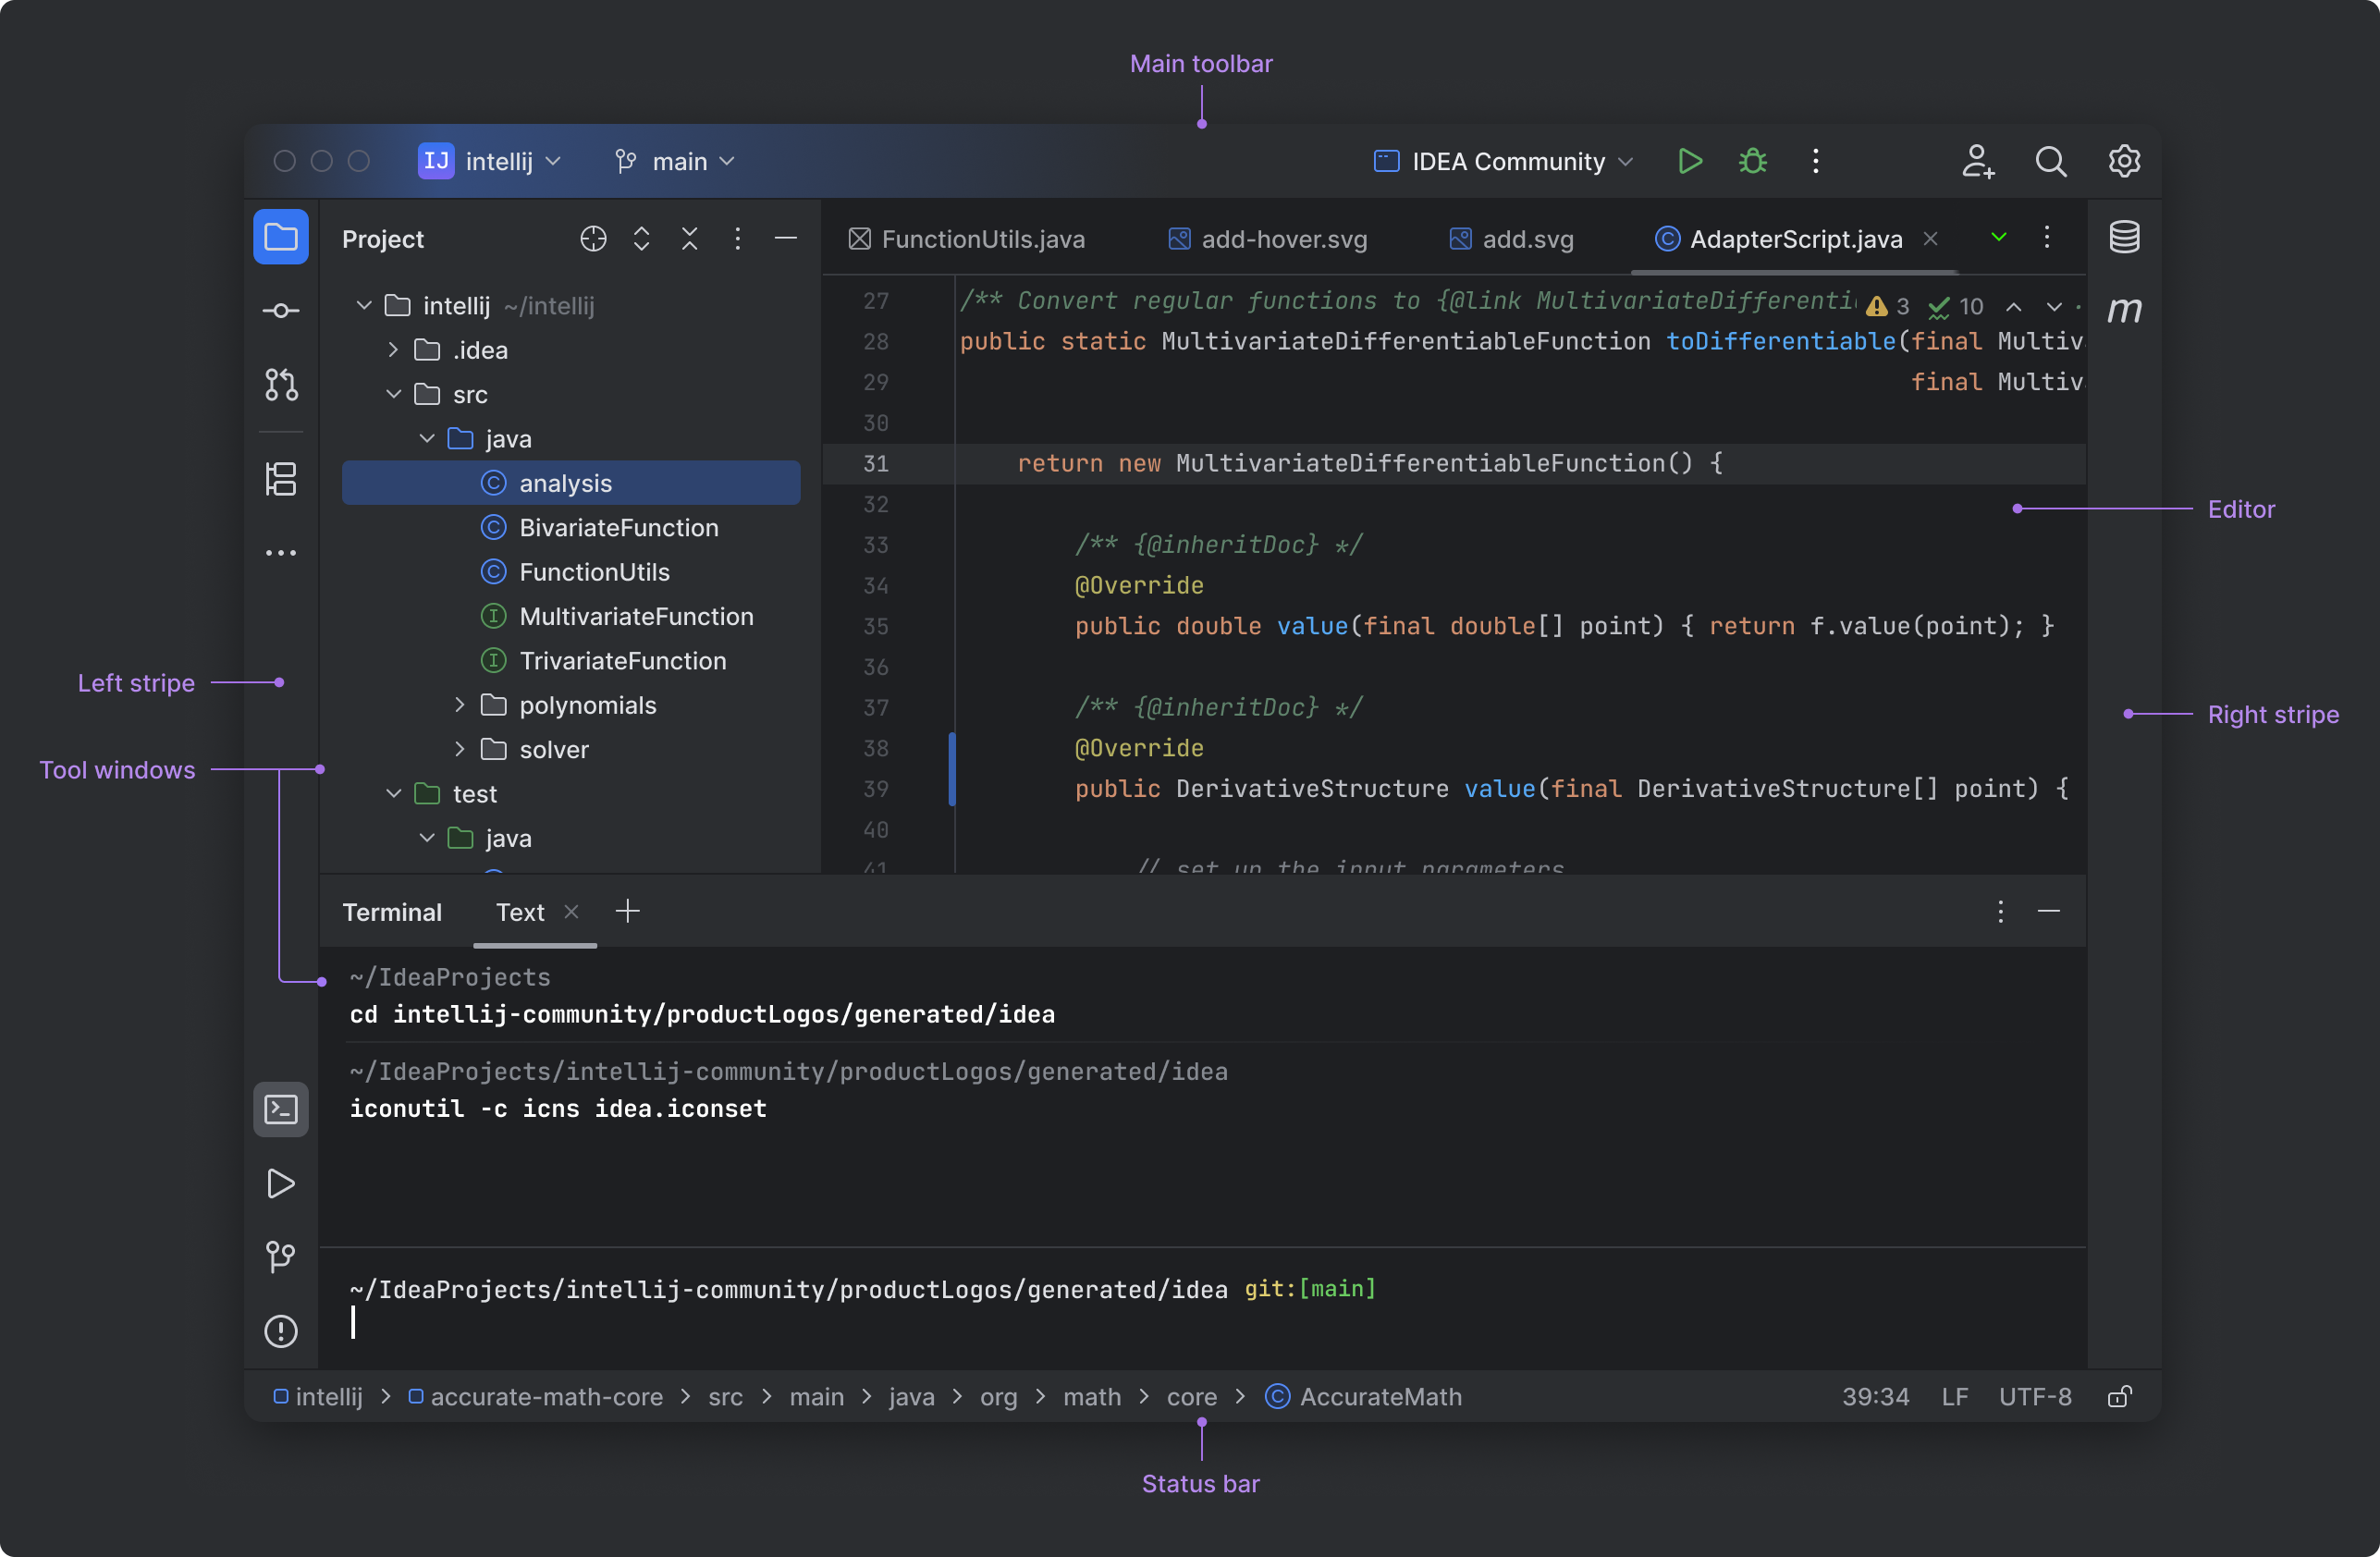Start a Code With Me session
2380x1557 pixels.
(1978, 161)
